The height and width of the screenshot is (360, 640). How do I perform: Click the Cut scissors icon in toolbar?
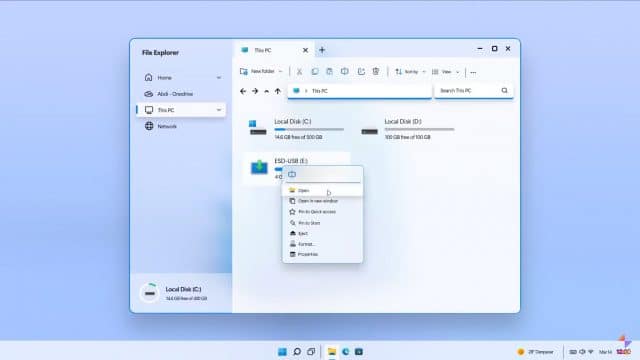click(x=299, y=72)
